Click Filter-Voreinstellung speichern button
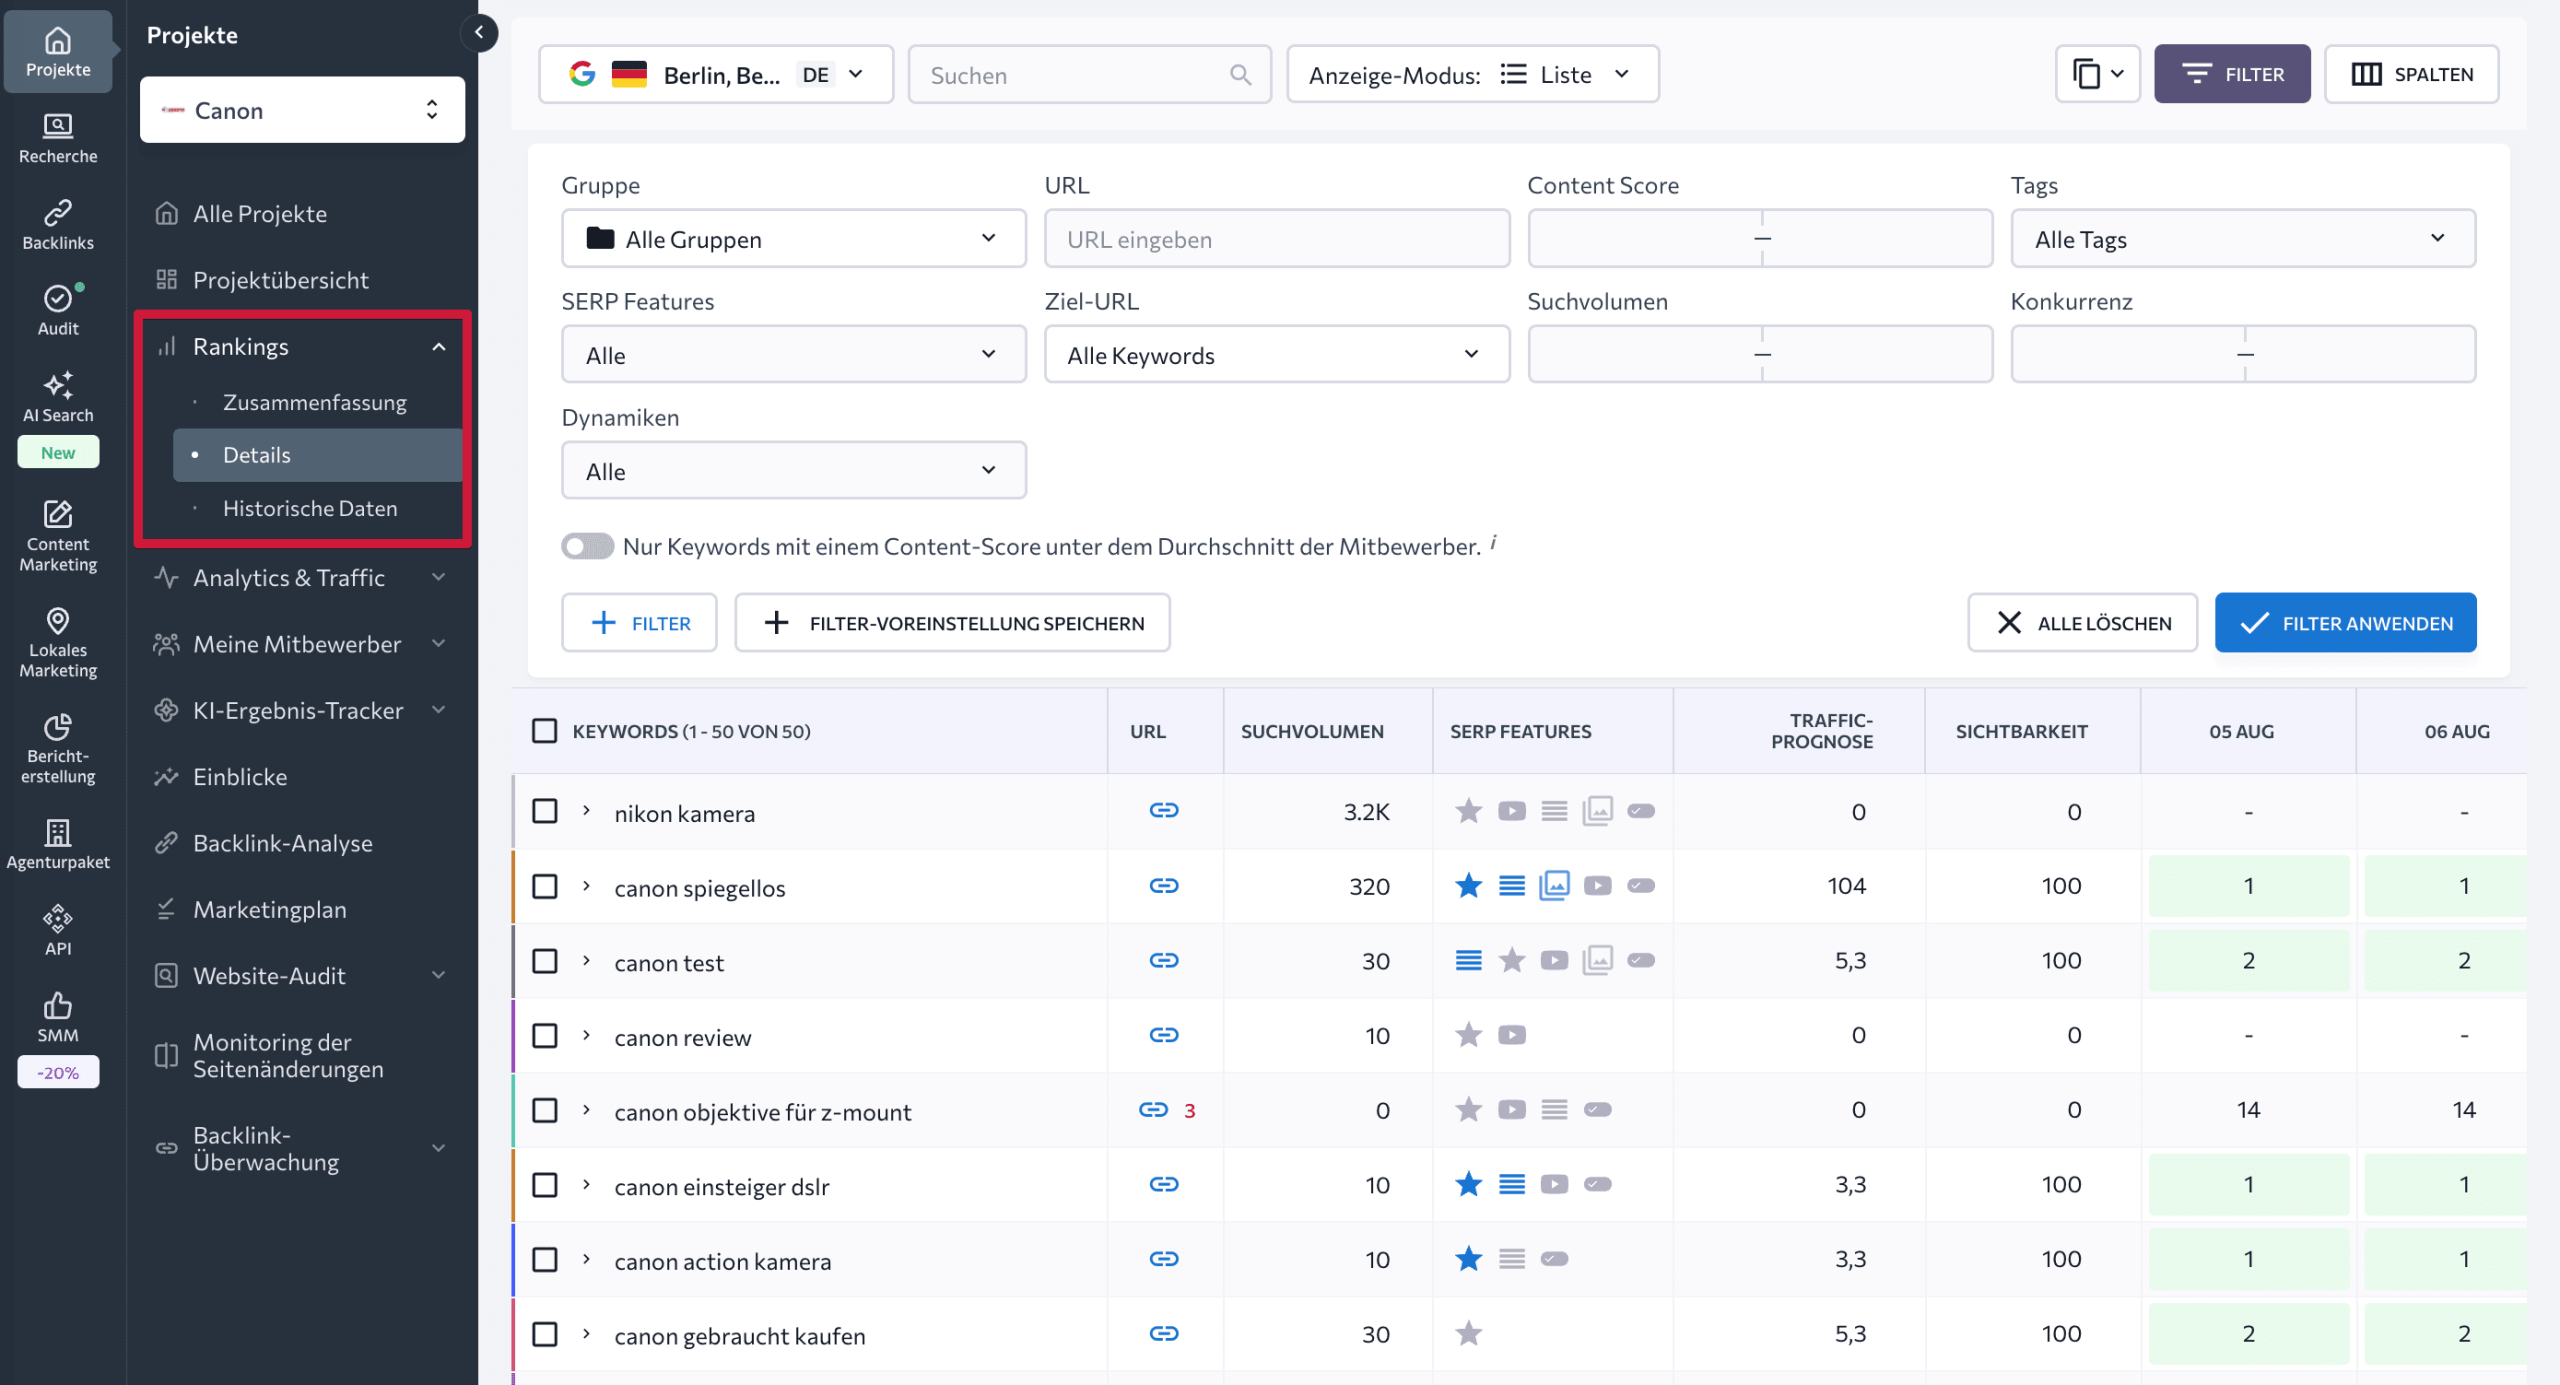This screenshot has height=1385, width=2560. (952, 623)
